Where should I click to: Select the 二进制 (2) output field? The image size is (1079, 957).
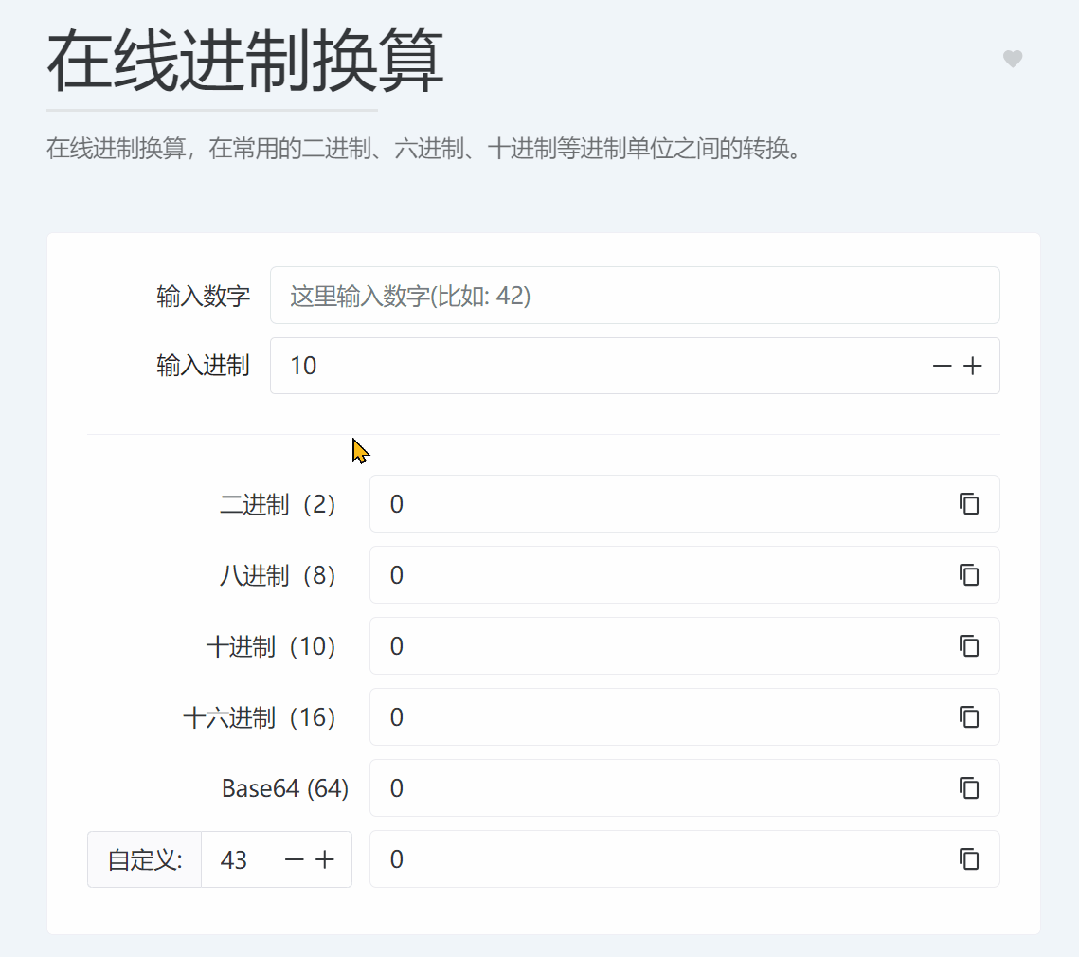pyautogui.click(x=684, y=504)
